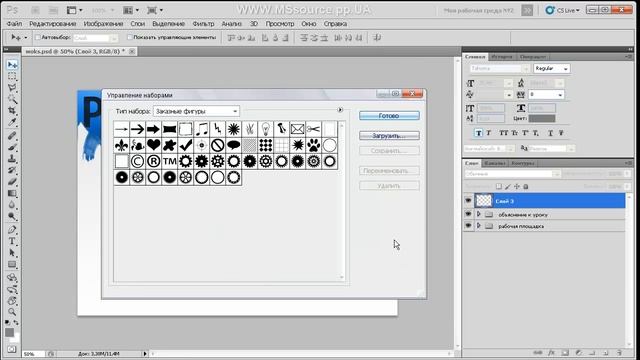The width and height of the screenshot is (640, 360).
Task: Select the Dodge tool
Action: tap(12, 216)
